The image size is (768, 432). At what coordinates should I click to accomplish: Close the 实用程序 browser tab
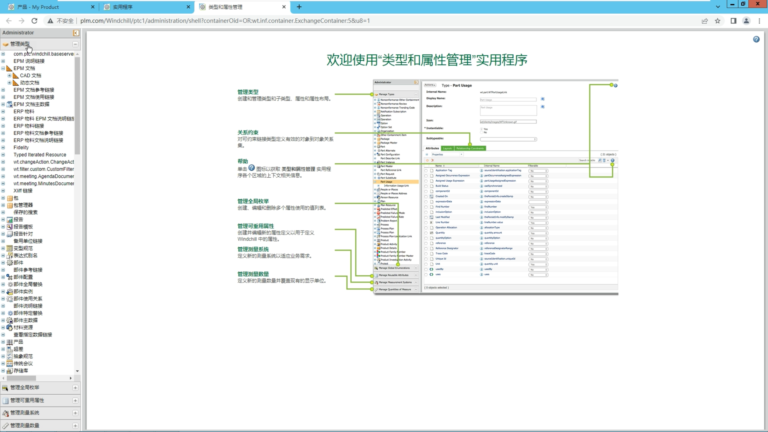click(x=188, y=7)
